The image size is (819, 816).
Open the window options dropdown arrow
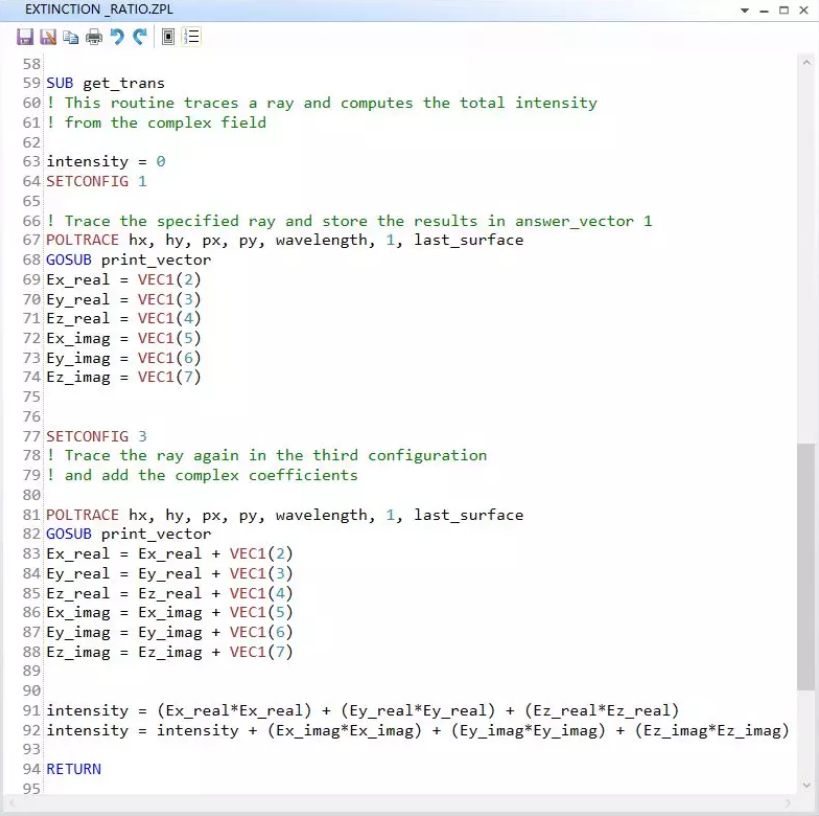click(x=745, y=10)
